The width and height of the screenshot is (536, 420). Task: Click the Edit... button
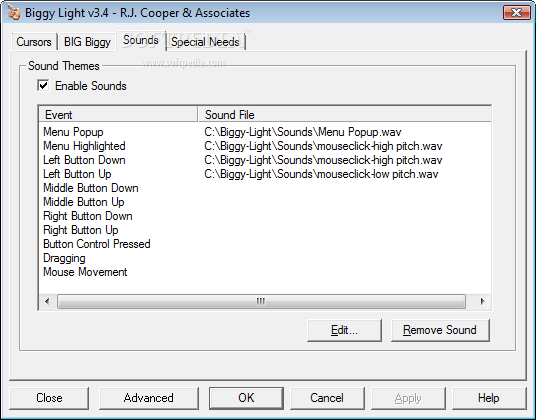(x=344, y=330)
